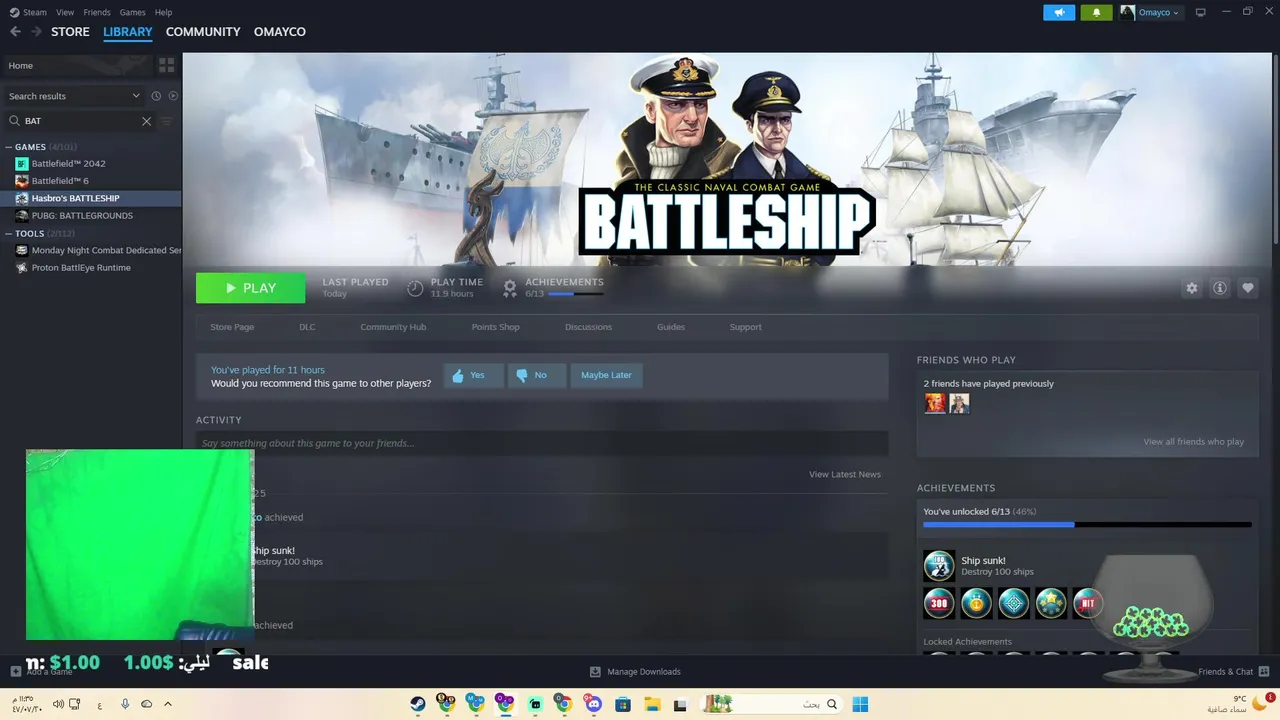Sort library by recent activity clock
This screenshot has width=1280, height=720.
click(156, 96)
